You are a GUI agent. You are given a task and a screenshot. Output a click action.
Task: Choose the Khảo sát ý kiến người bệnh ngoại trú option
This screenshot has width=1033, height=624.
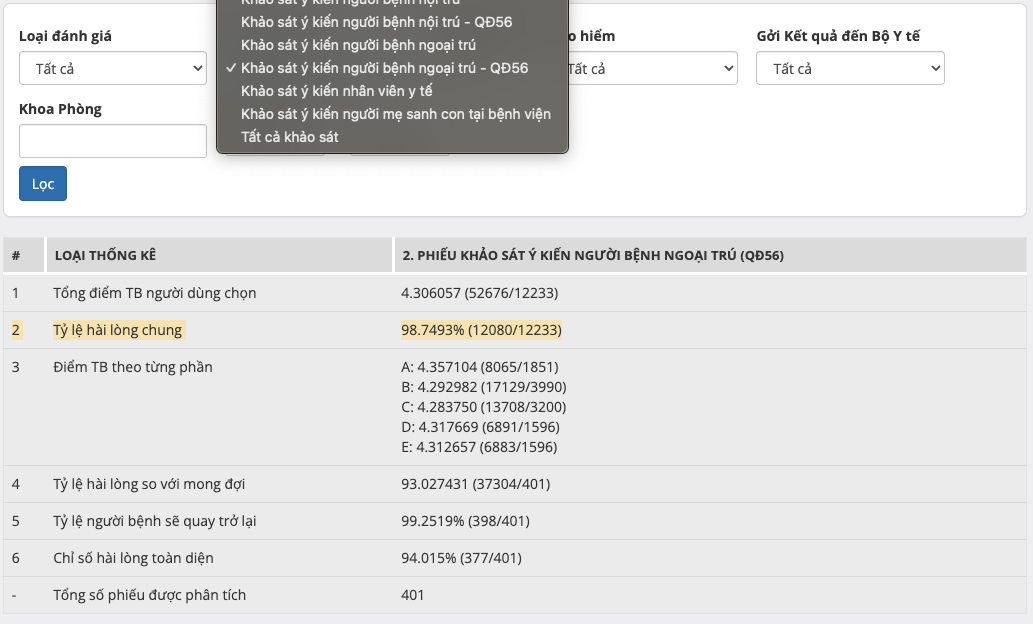358,45
